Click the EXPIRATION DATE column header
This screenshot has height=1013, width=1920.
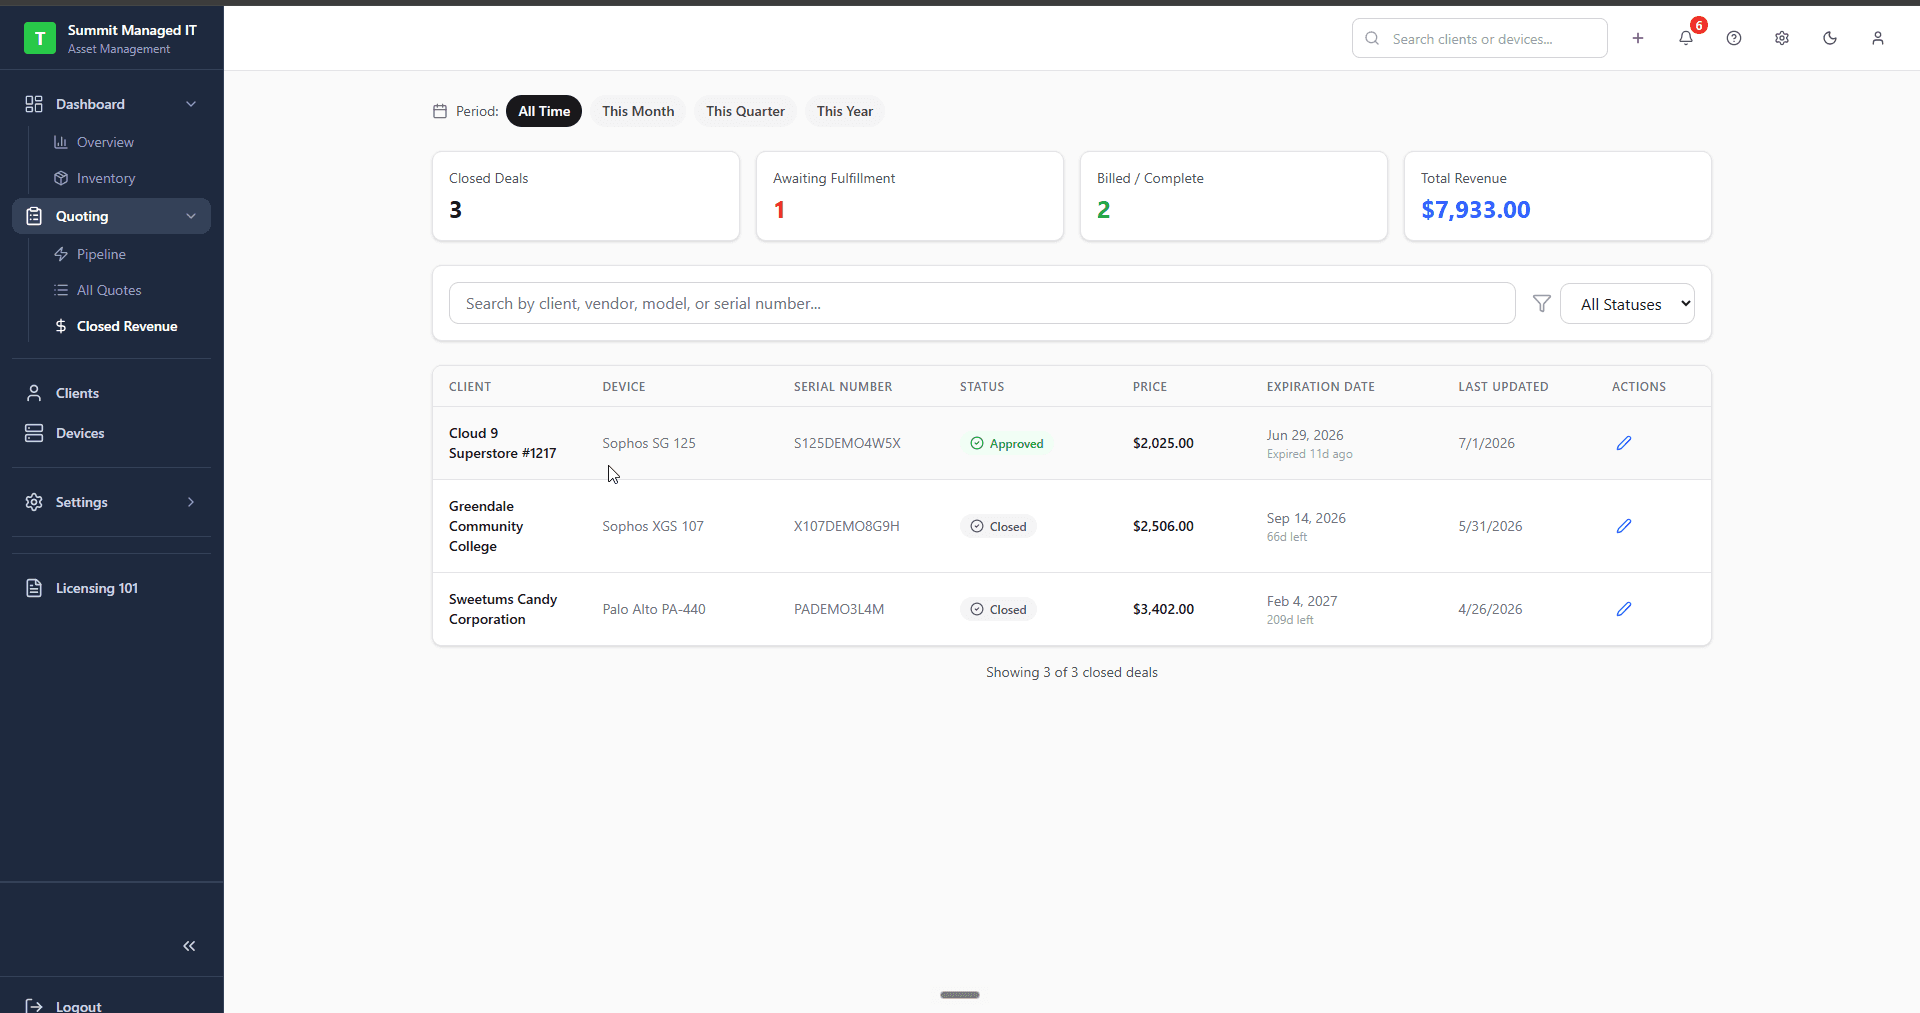point(1321,387)
